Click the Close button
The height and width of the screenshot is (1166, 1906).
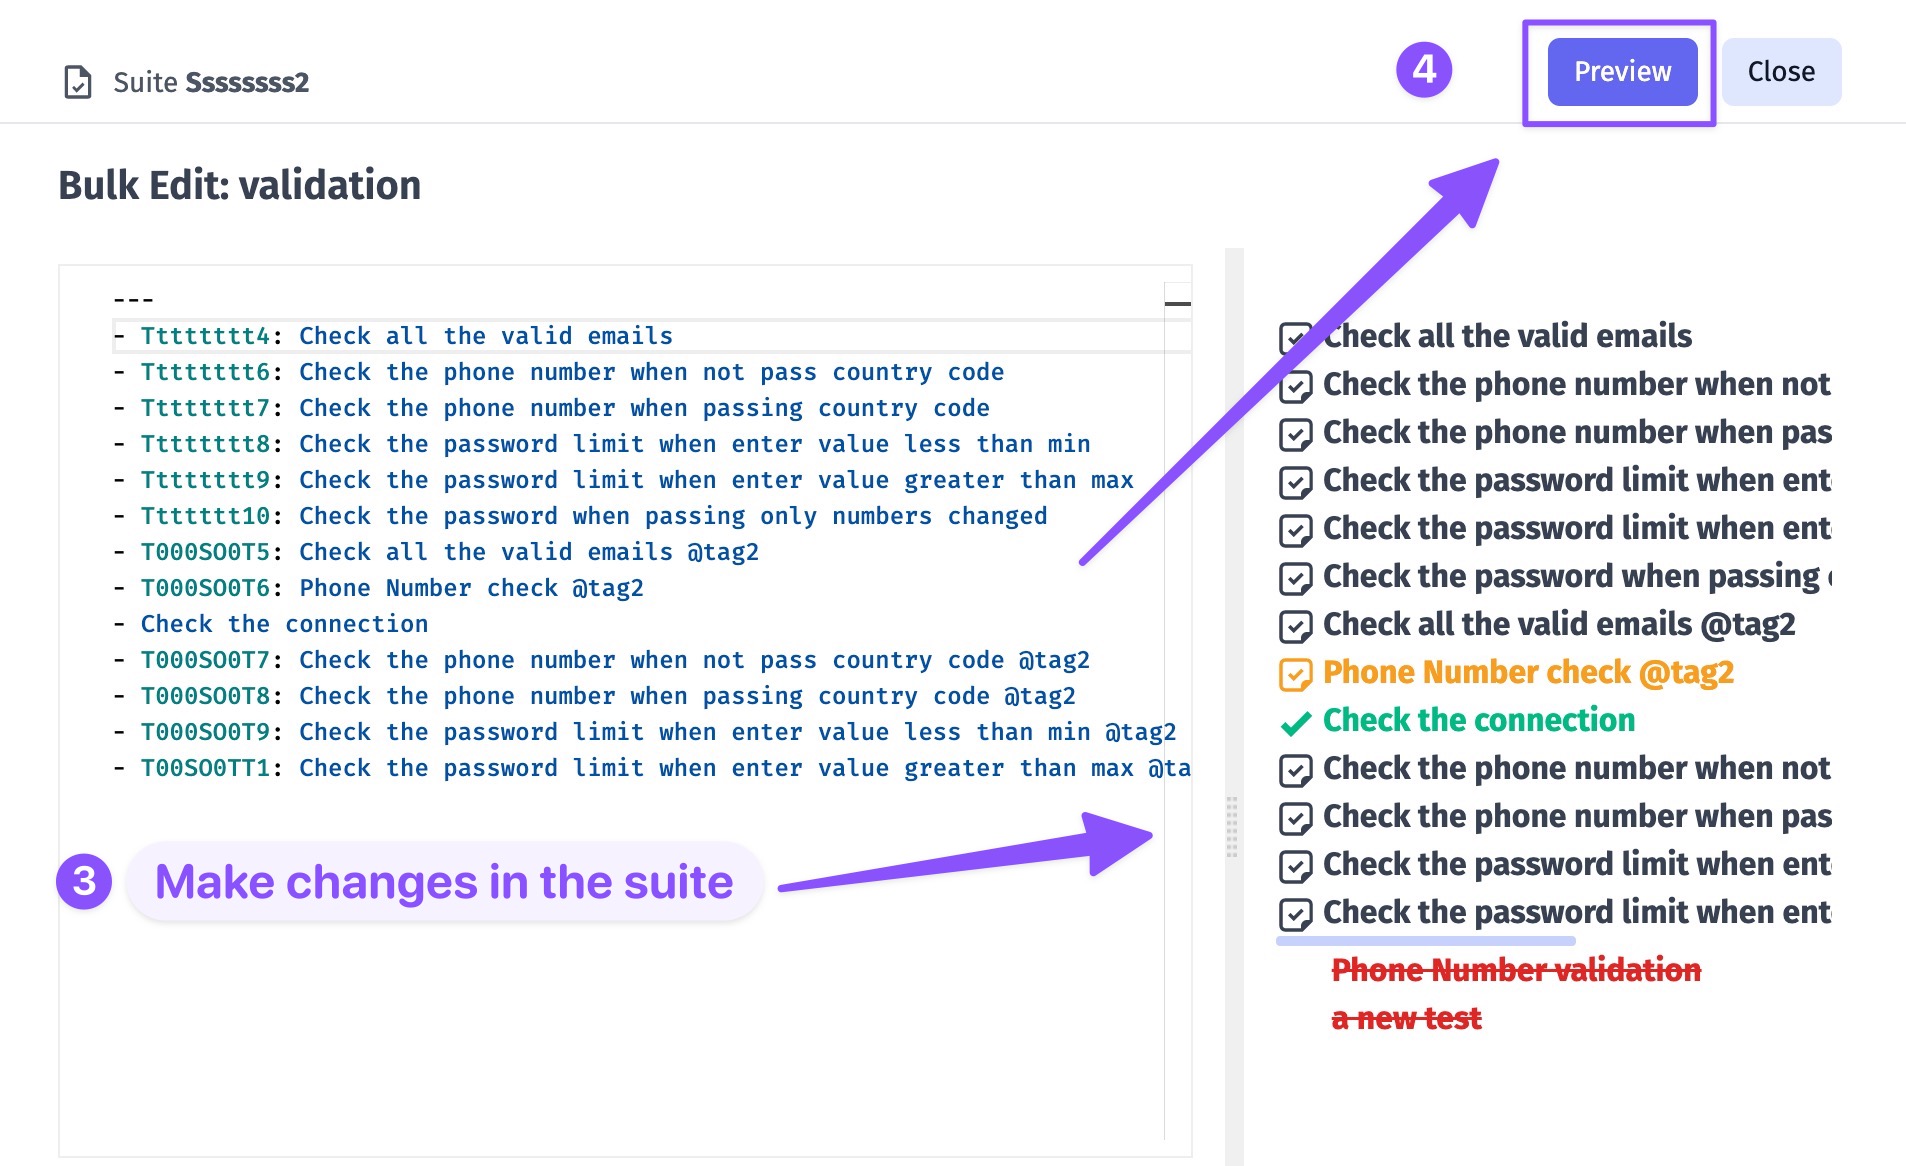pyautogui.click(x=1781, y=72)
